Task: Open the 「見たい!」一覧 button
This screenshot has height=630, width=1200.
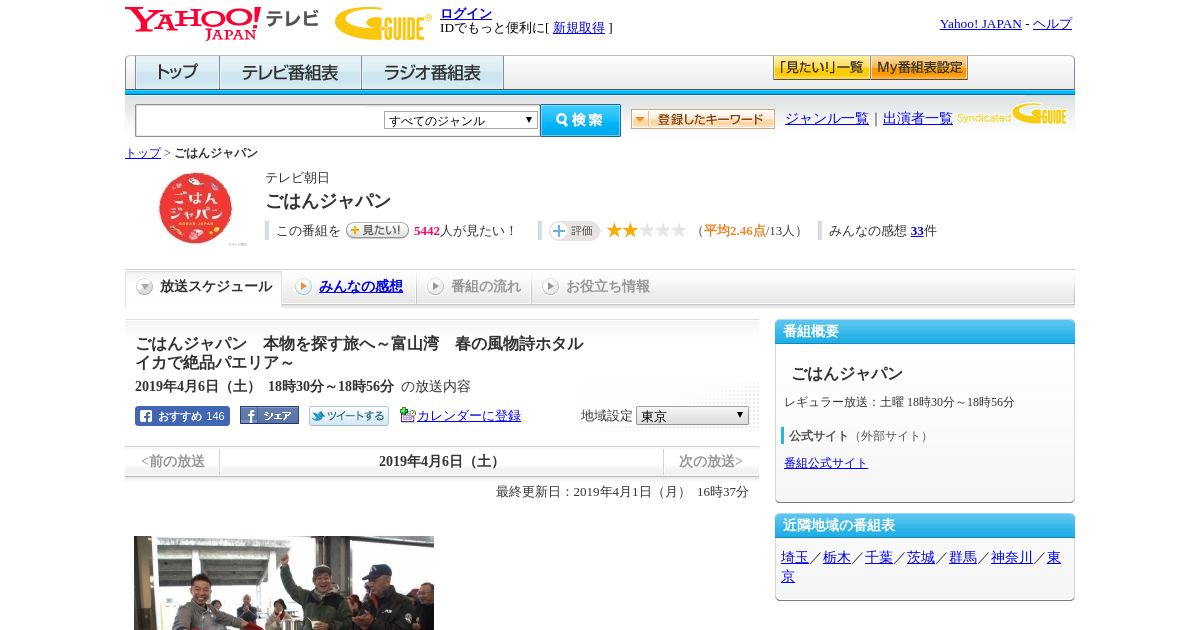Action: pos(821,68)
